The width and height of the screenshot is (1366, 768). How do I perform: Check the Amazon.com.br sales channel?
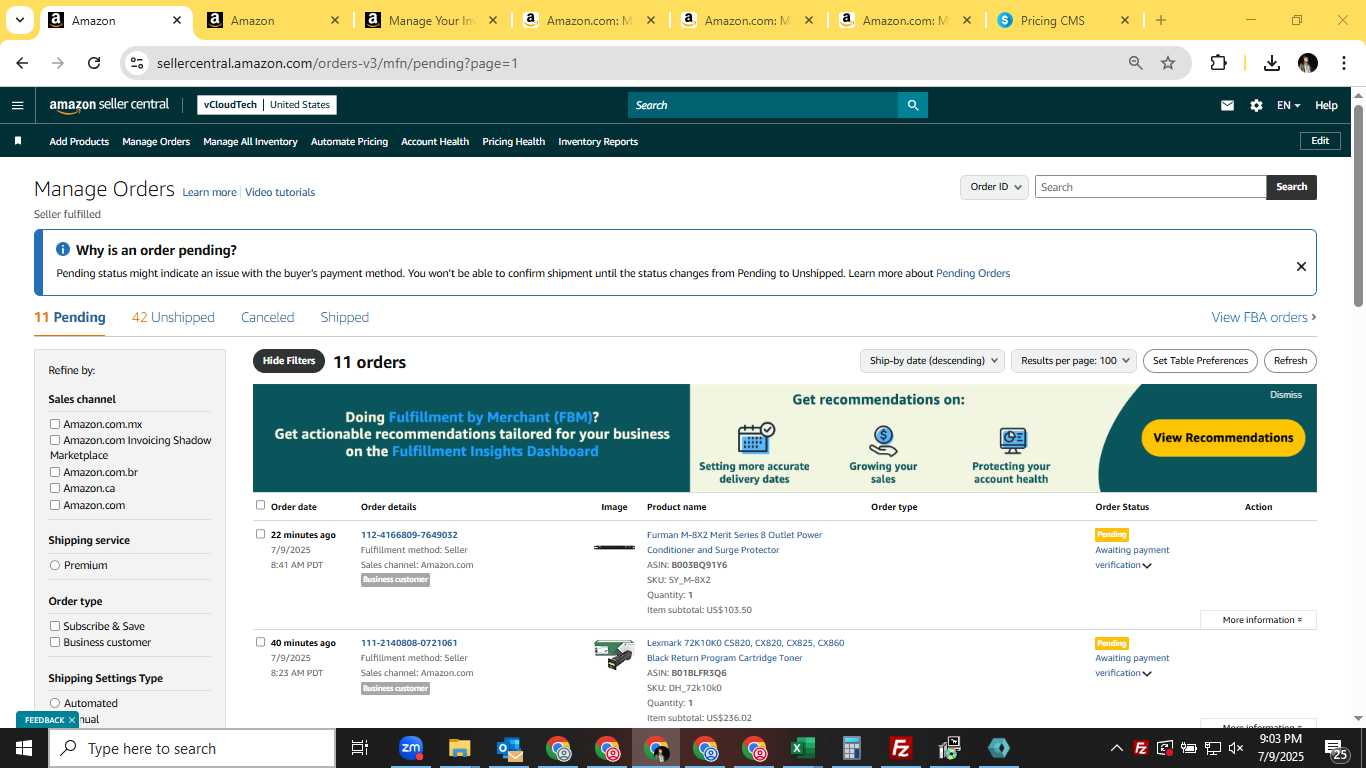tap(55, 472)
